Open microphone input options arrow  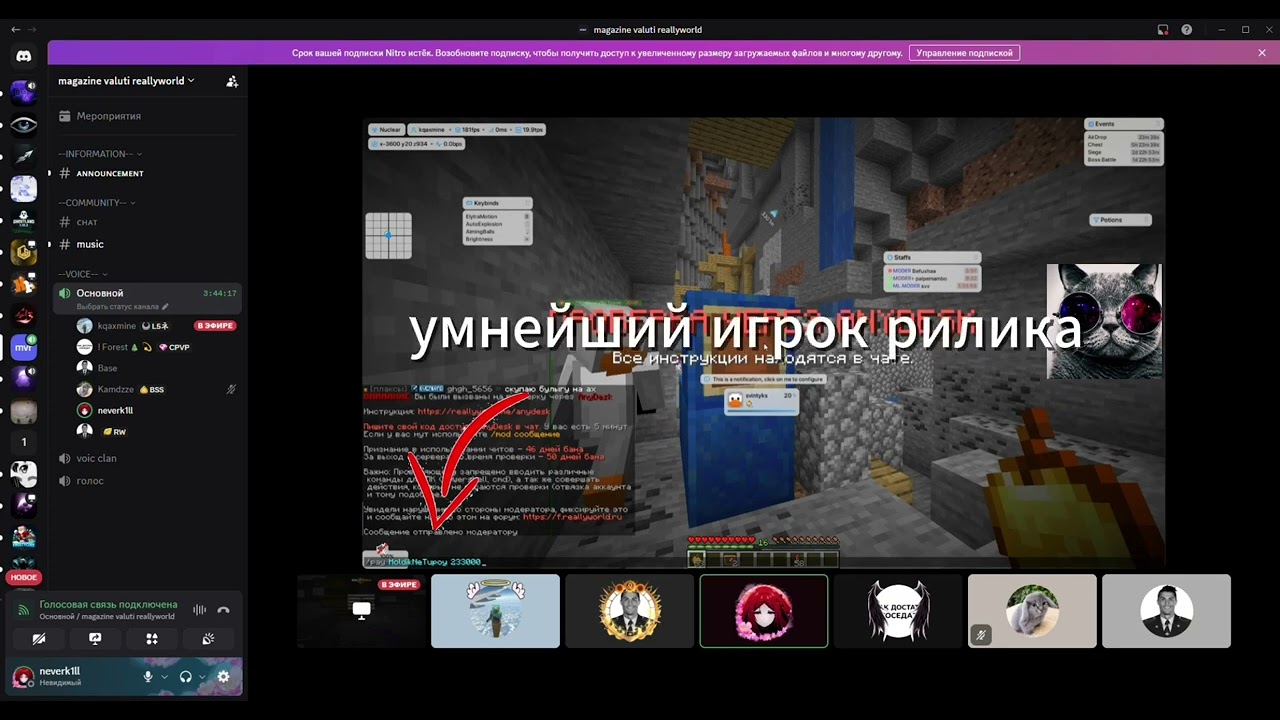pos(164,677)
